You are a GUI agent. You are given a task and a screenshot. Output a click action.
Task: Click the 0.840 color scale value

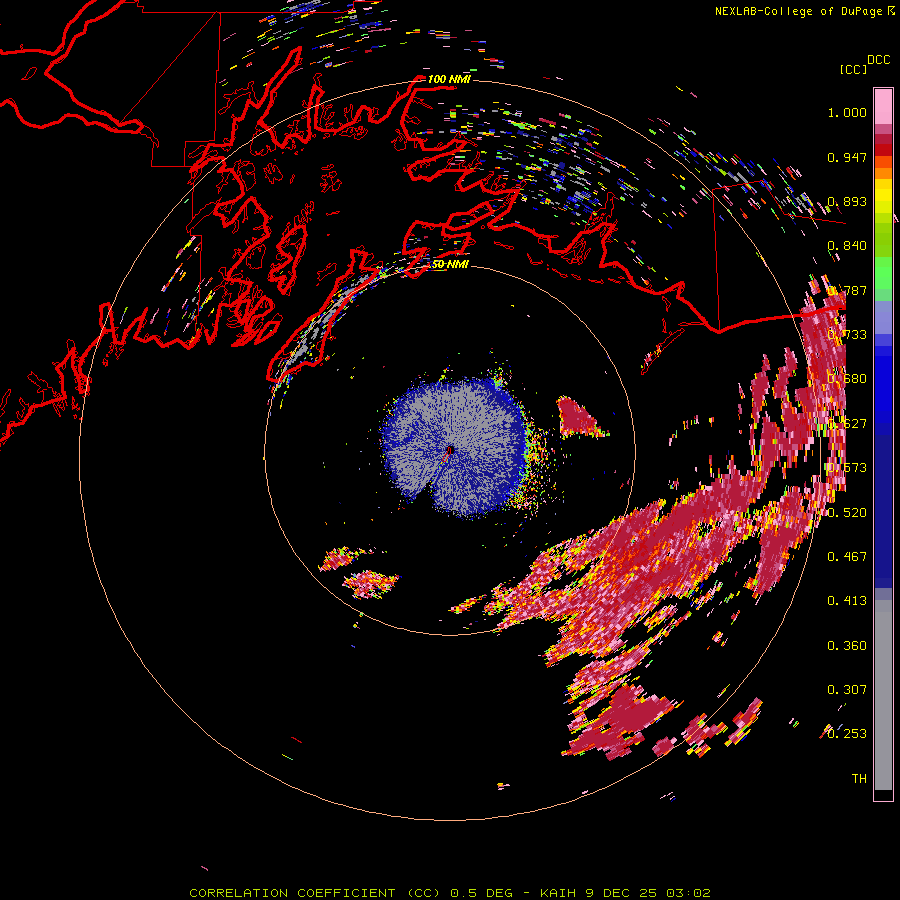coord(847,246)
